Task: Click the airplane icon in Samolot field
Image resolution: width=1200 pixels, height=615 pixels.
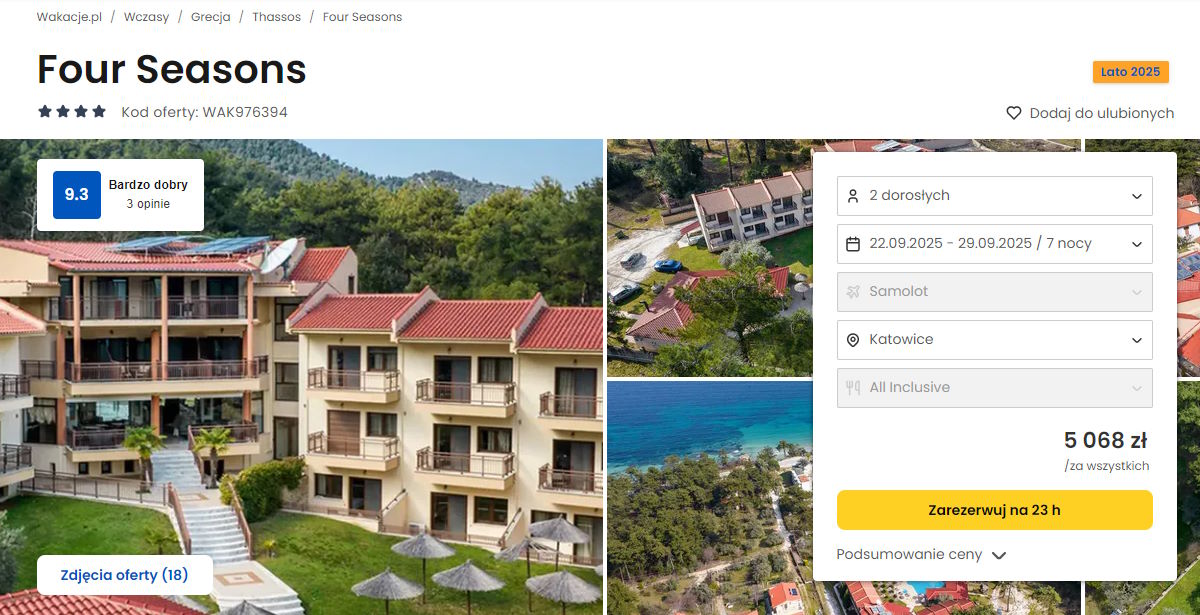Action: point(853,292)
